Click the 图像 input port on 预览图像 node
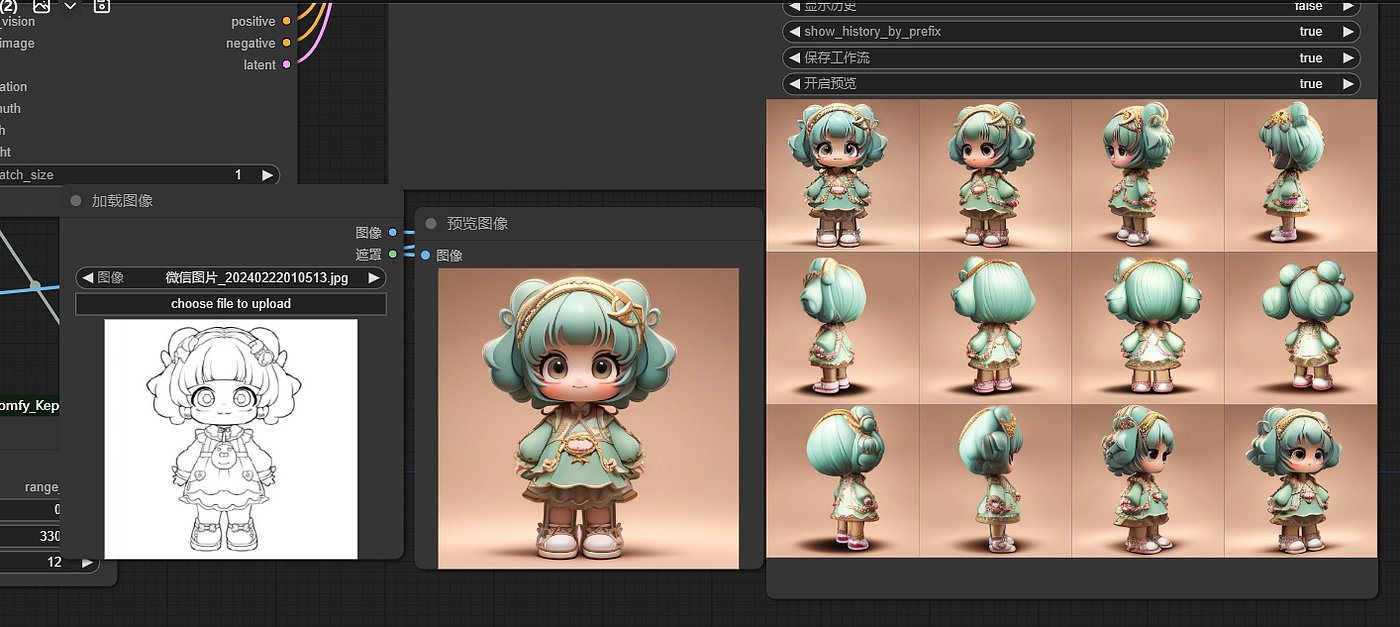 tap(426, 256)
